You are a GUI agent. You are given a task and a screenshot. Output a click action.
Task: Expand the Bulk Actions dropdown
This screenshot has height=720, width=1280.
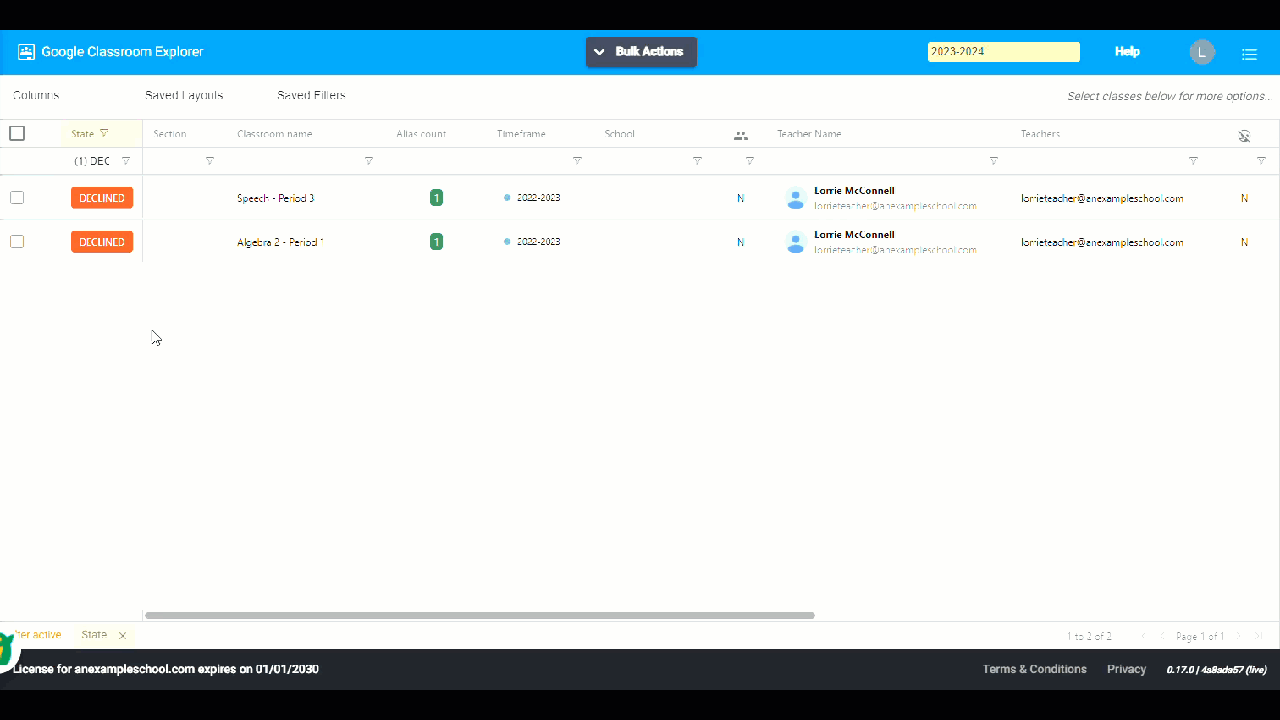[641, 52]
